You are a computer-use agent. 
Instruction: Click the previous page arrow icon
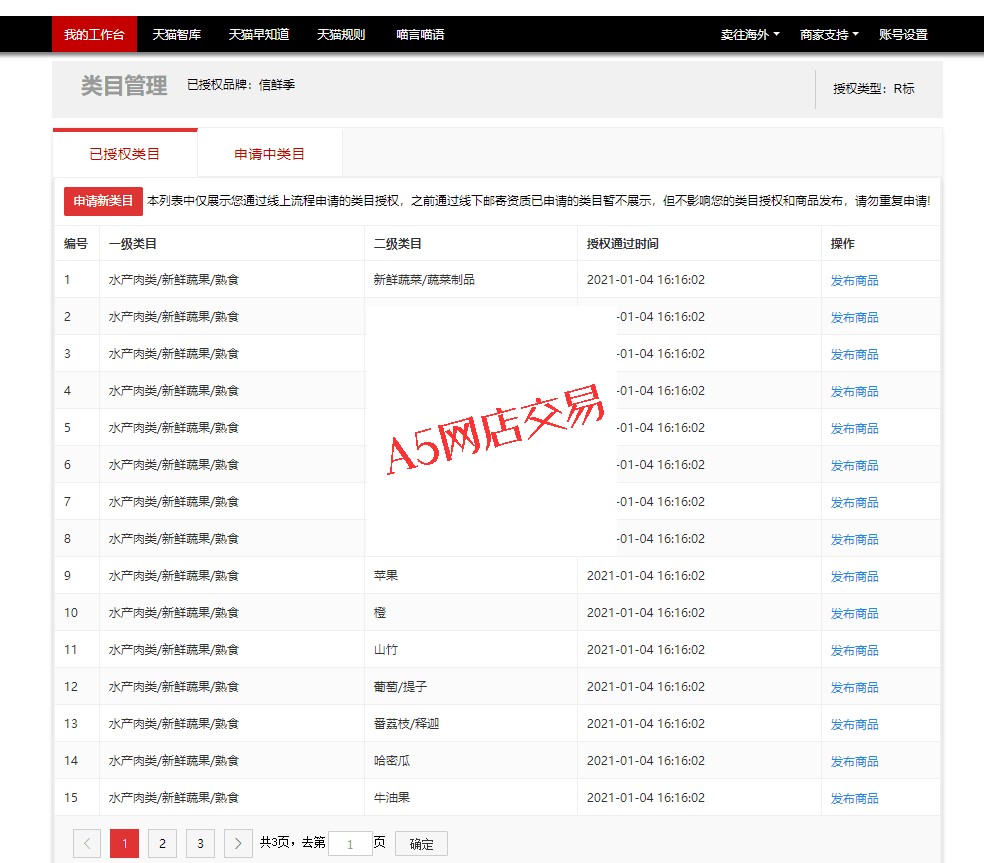[x=87, y=844]
